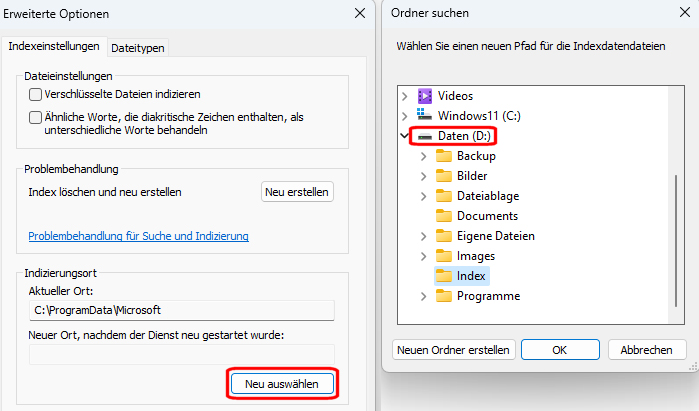Click the Images folder icon
This screenshot has width=699, height=411.
pyautogui.click(x=444, y=256)
